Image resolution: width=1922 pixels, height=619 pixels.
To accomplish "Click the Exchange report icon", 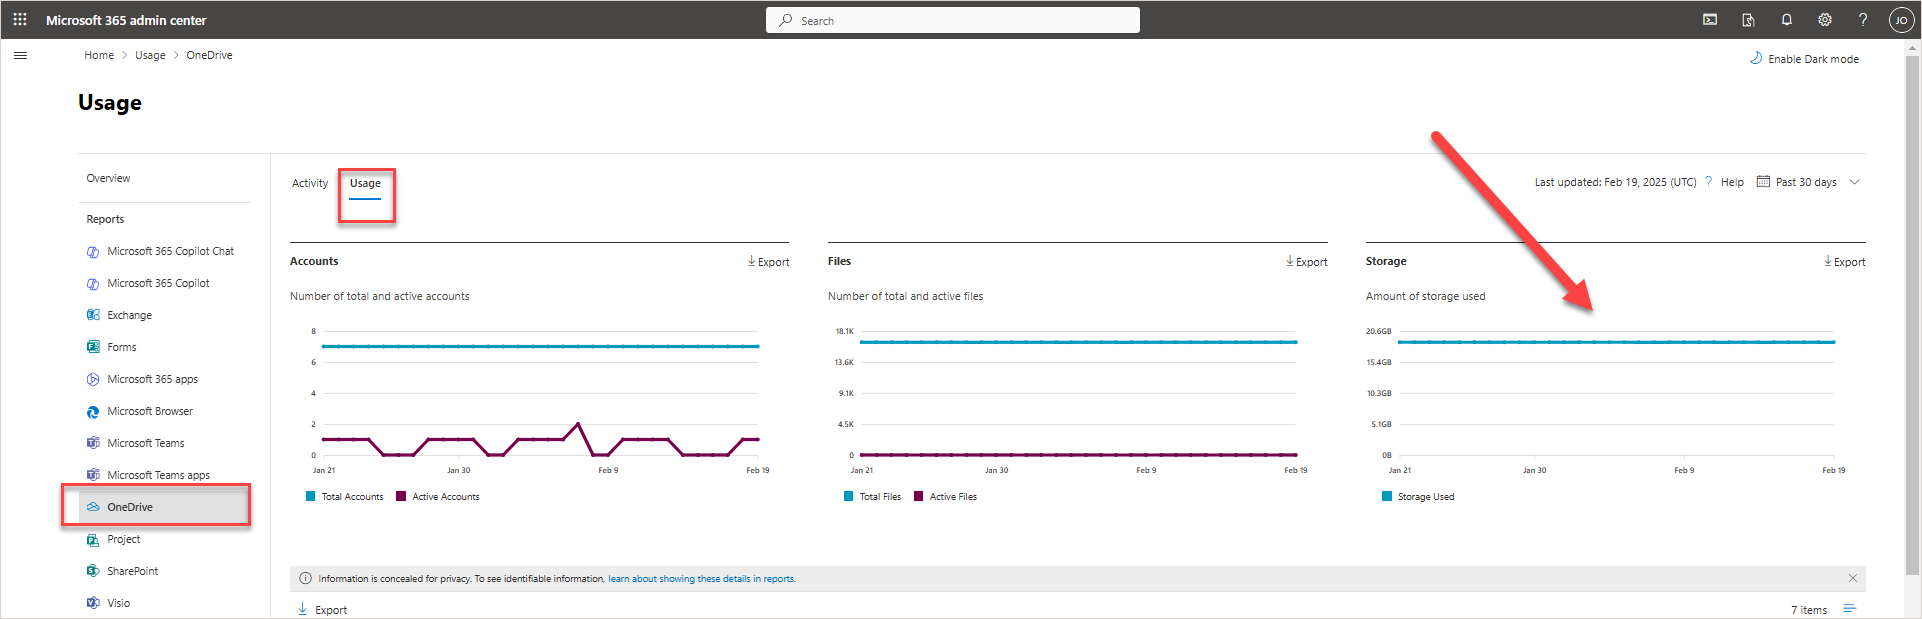I will pos(93,315).
